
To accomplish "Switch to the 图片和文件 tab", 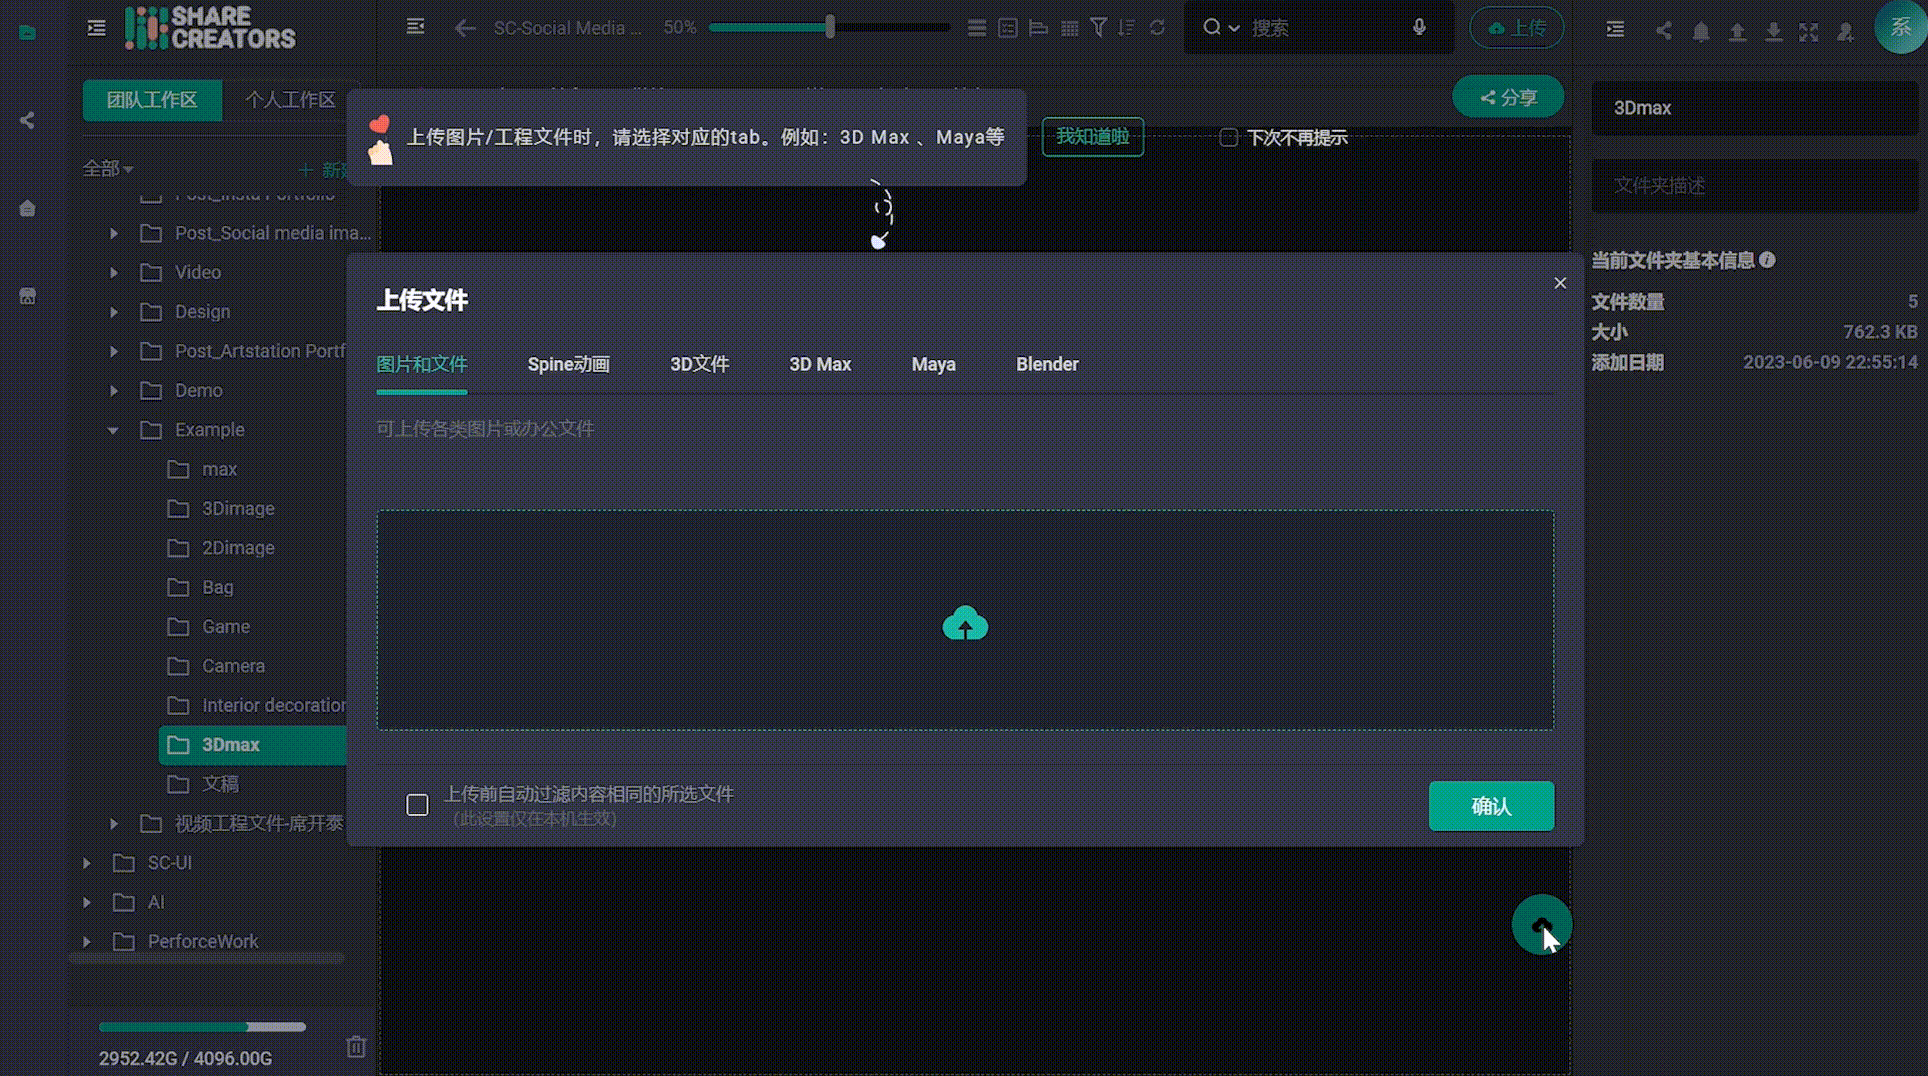I will tap(421, 364).
